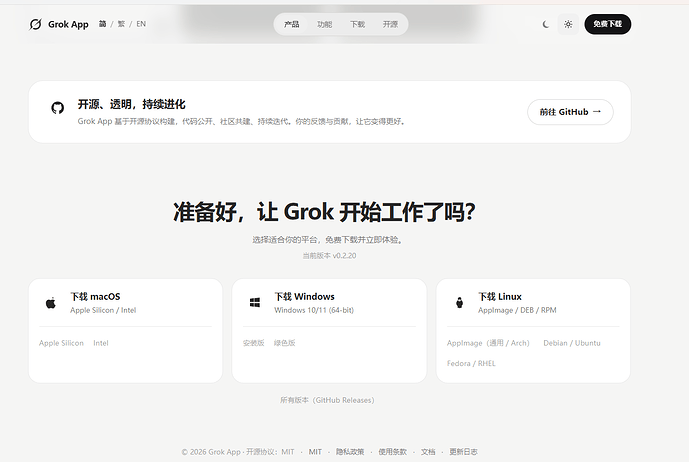Download the AppImage (通用 / Arch) package

[x=488, y=343]
